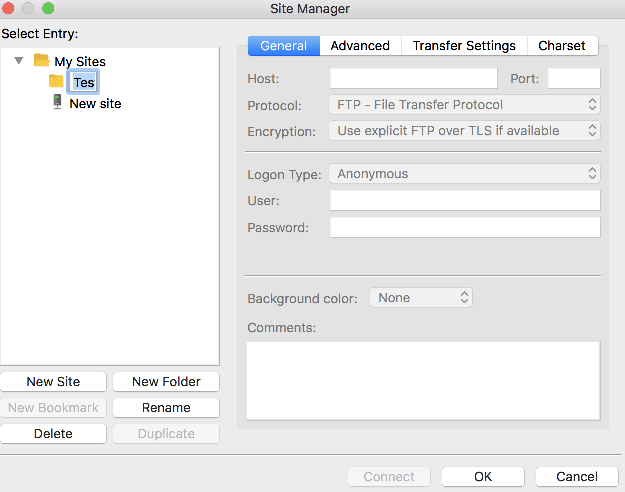This screenshot has height=492, width=625.
Task: Click the New site server icon
Action: (x=57, y=102)
